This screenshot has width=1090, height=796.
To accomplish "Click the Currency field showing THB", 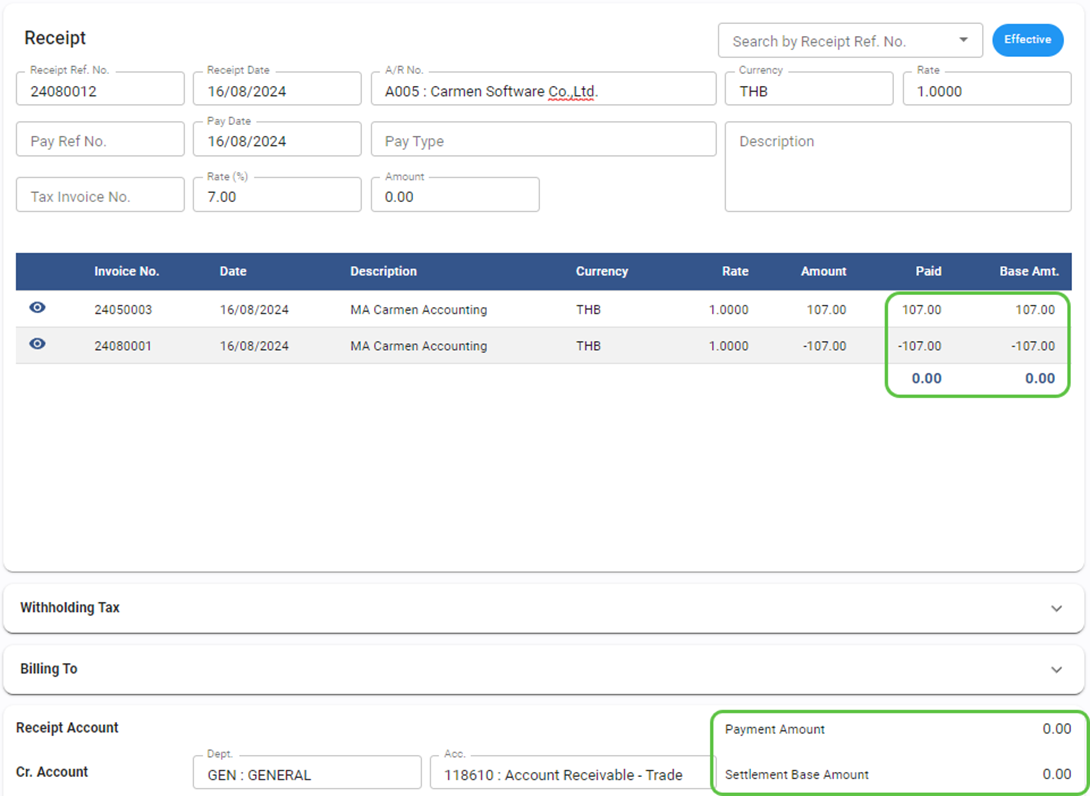I will (808, 90).
